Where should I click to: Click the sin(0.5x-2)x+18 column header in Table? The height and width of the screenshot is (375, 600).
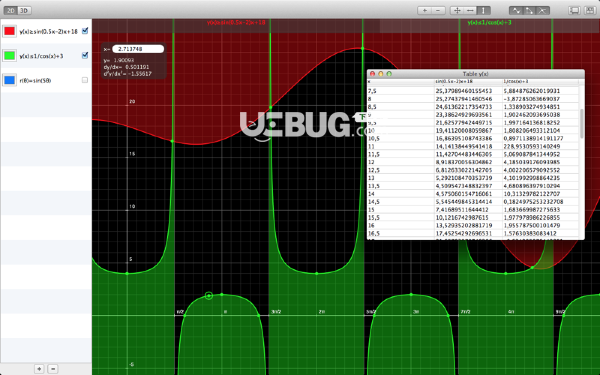[468, 82]
